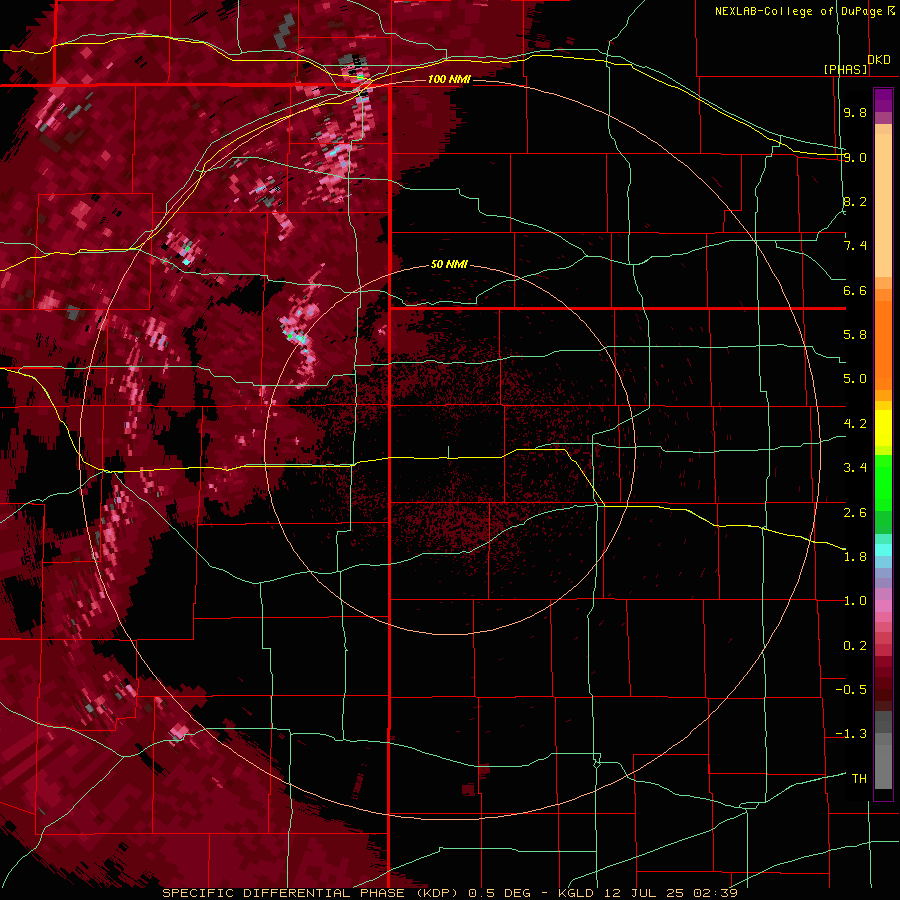Select the 1.0 legend value

855,601
